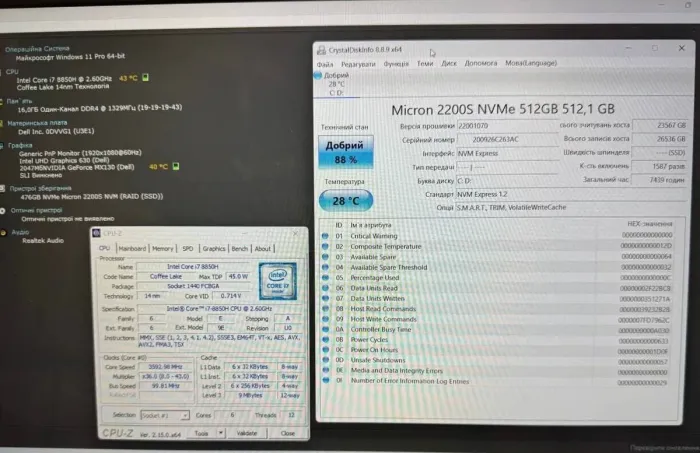
Task: Click the 7439 total hours value
Action: pyautogui.click(x=660, y=180)
